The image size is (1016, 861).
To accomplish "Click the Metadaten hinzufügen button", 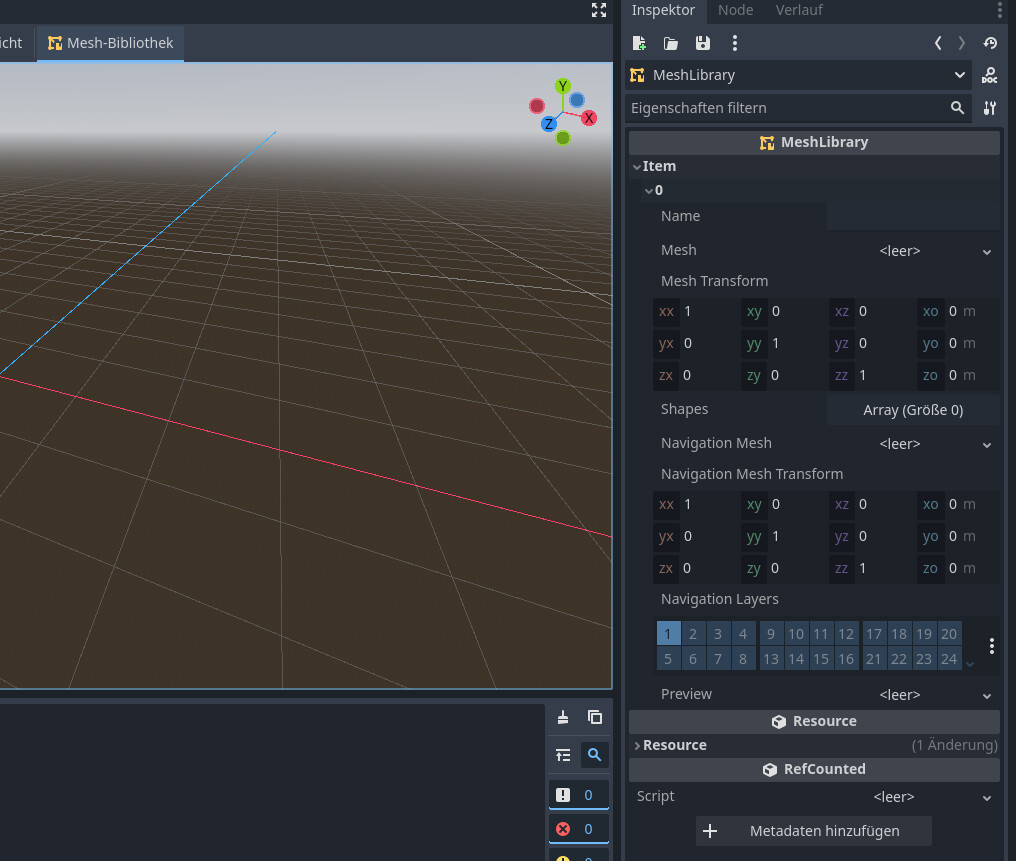I will [x=813, y=831].
